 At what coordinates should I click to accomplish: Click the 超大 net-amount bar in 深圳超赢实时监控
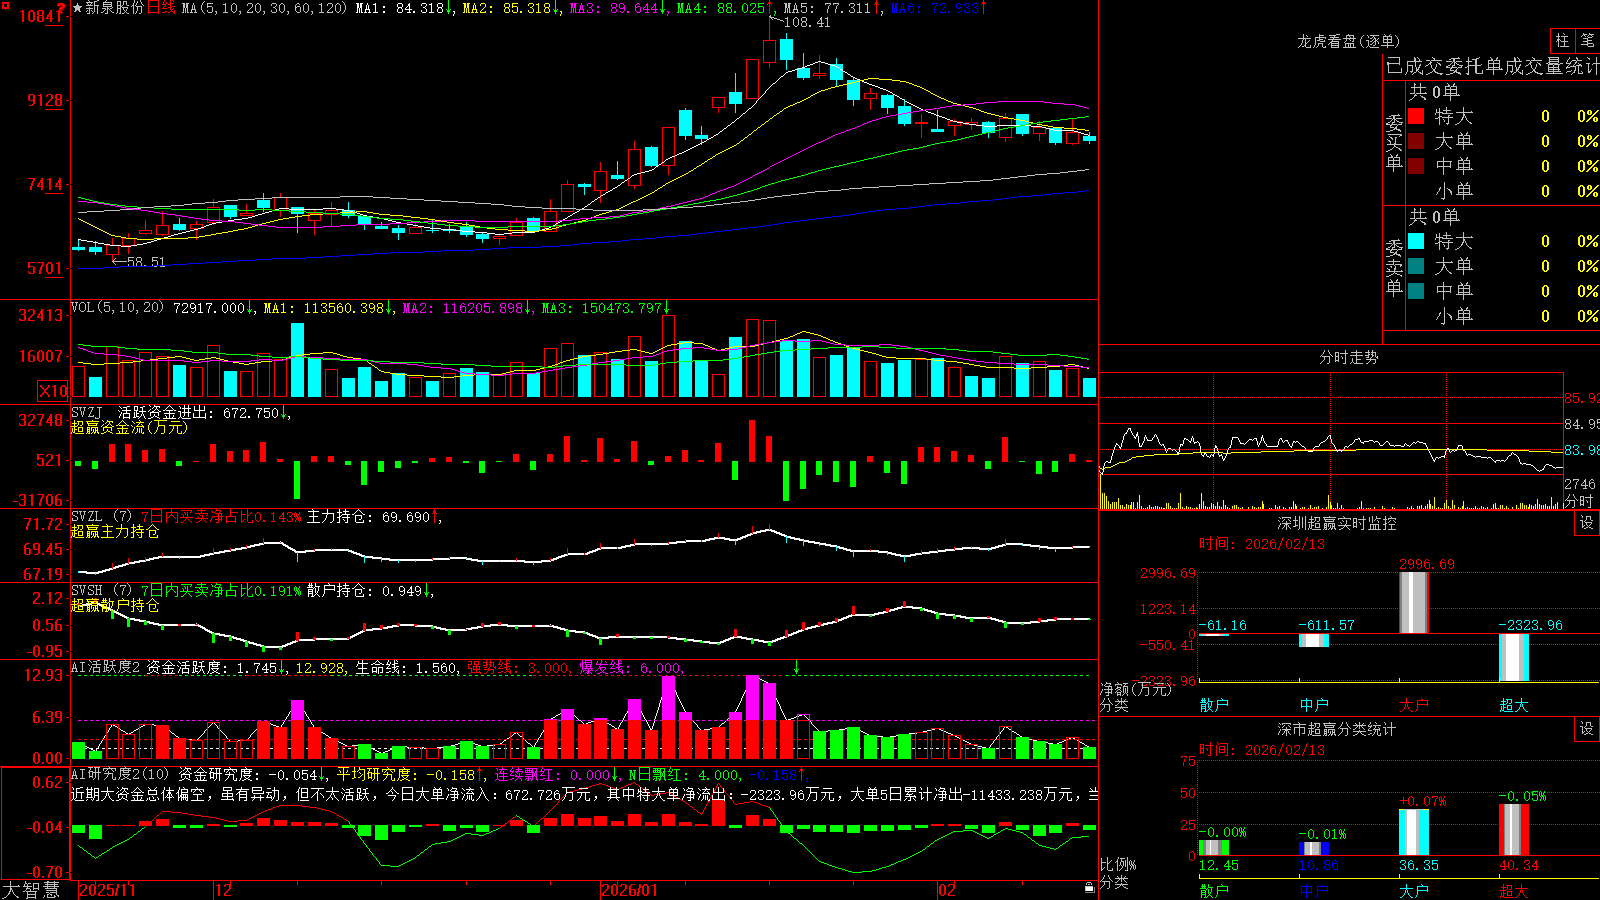1514,657
